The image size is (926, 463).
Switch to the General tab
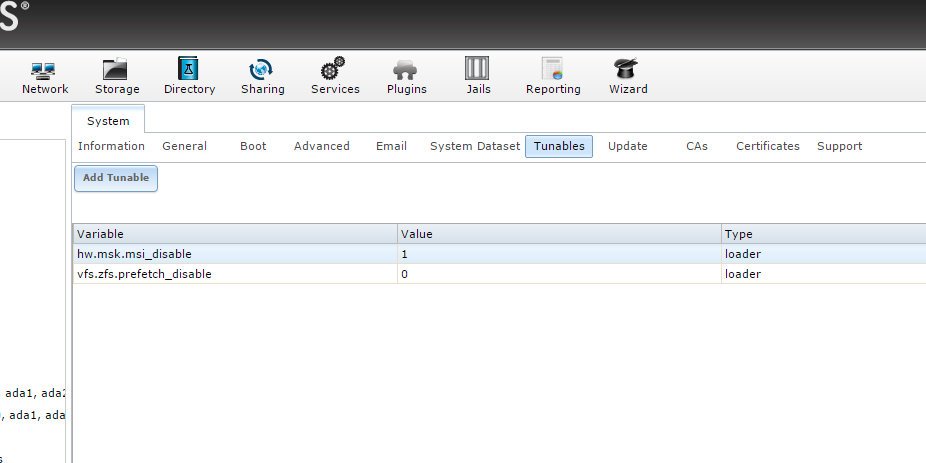point(184,146)
